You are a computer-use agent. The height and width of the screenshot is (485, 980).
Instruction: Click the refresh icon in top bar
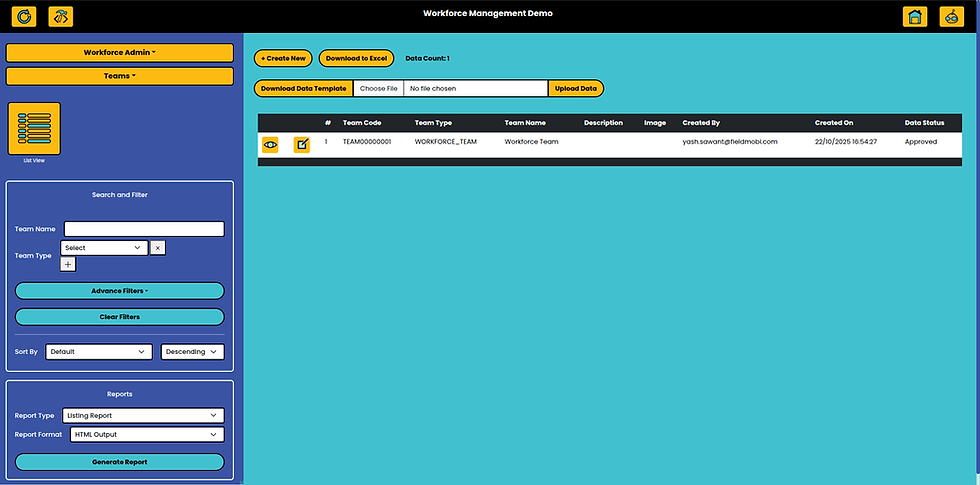[x=24, y=16]
